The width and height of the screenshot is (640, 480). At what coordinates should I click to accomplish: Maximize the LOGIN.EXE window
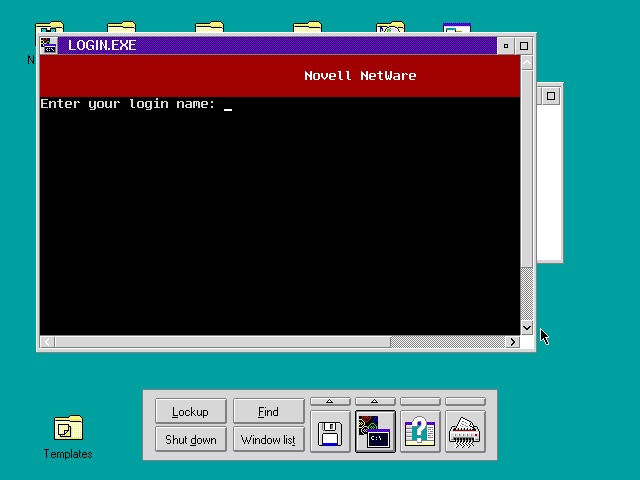524,46
